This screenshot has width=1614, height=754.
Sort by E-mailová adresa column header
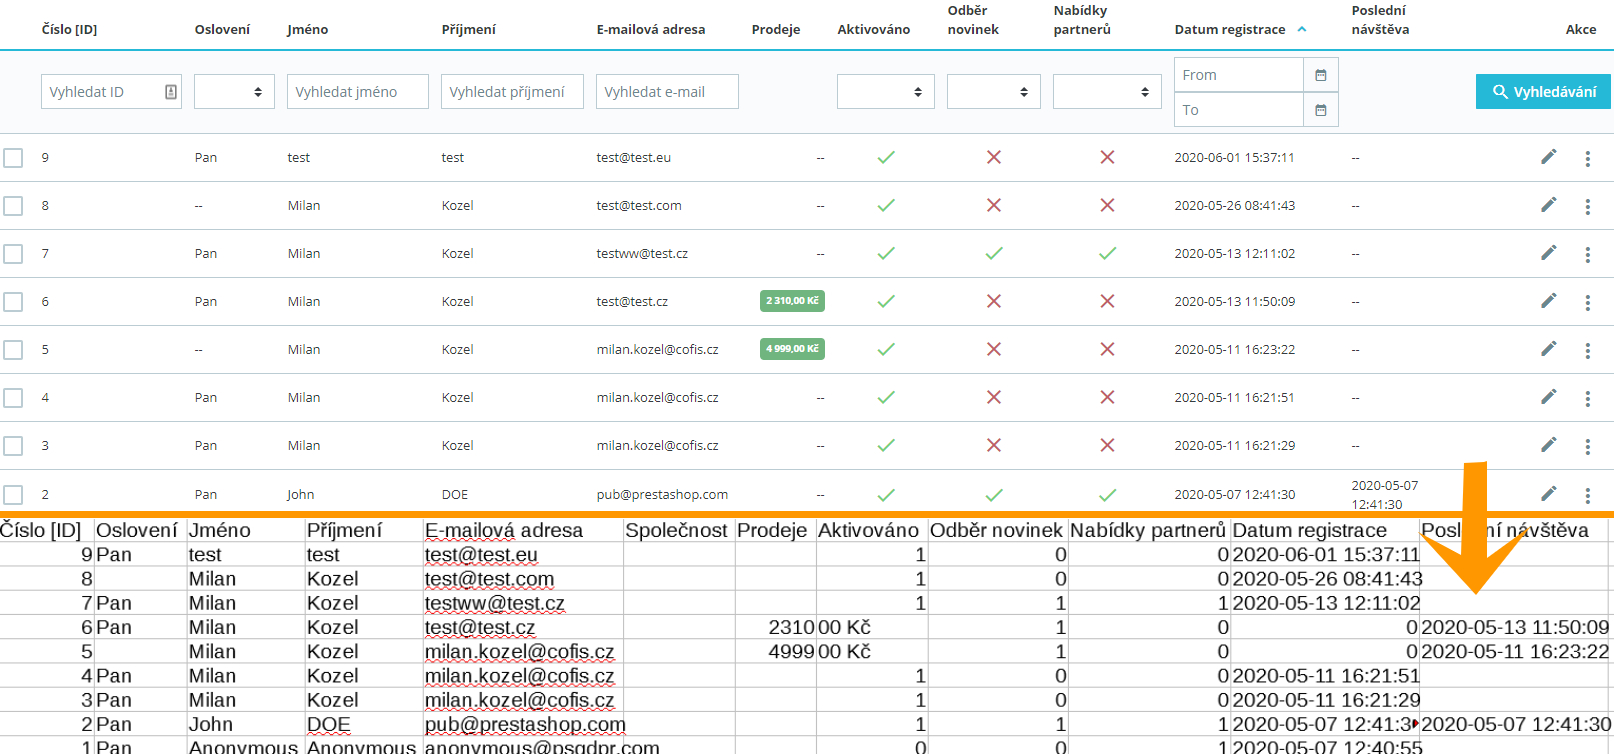click(651, 29)
